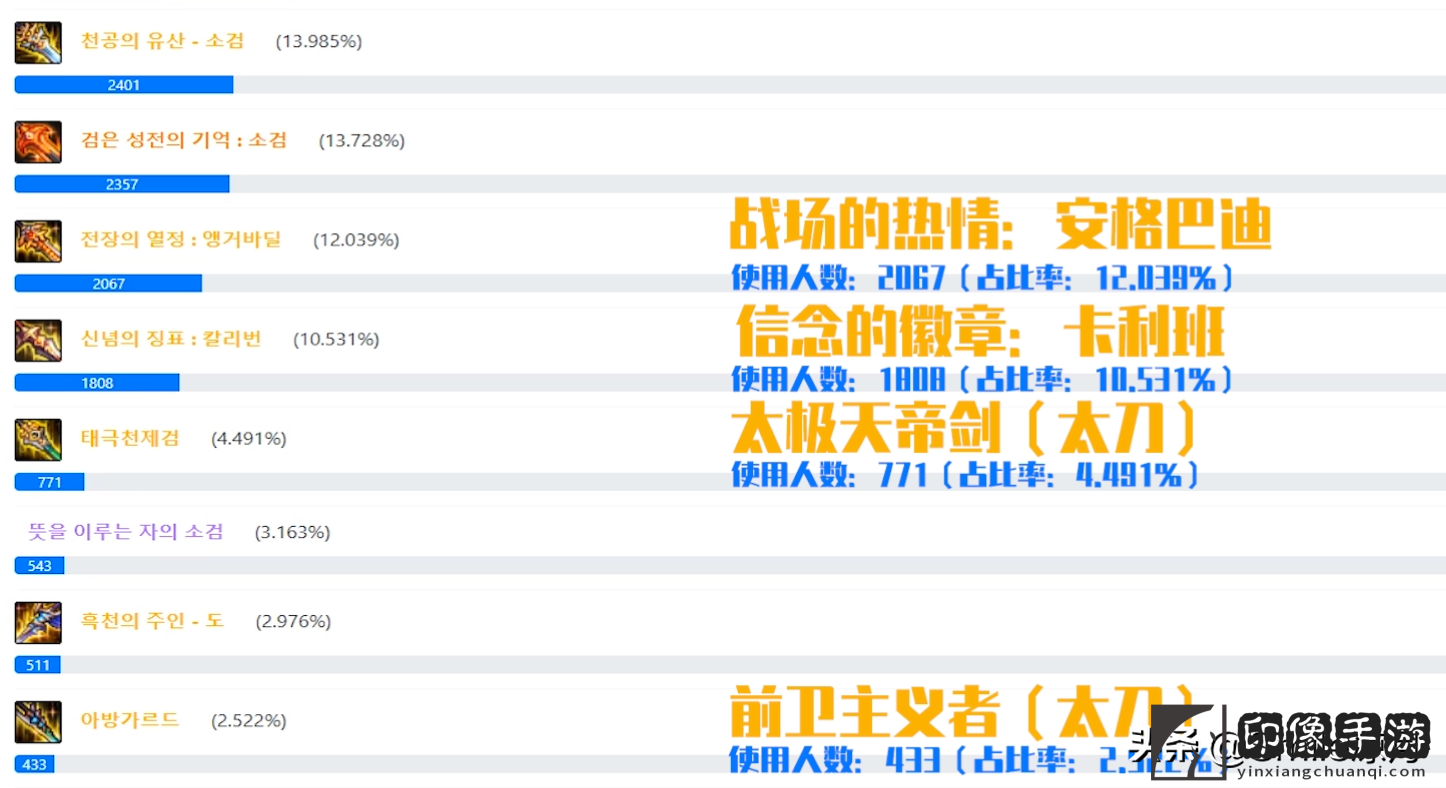This screenshot has height=788, width=1446.
Task: Open the 뜻을 이루는 자의 소검 item link
Action: 126,531
